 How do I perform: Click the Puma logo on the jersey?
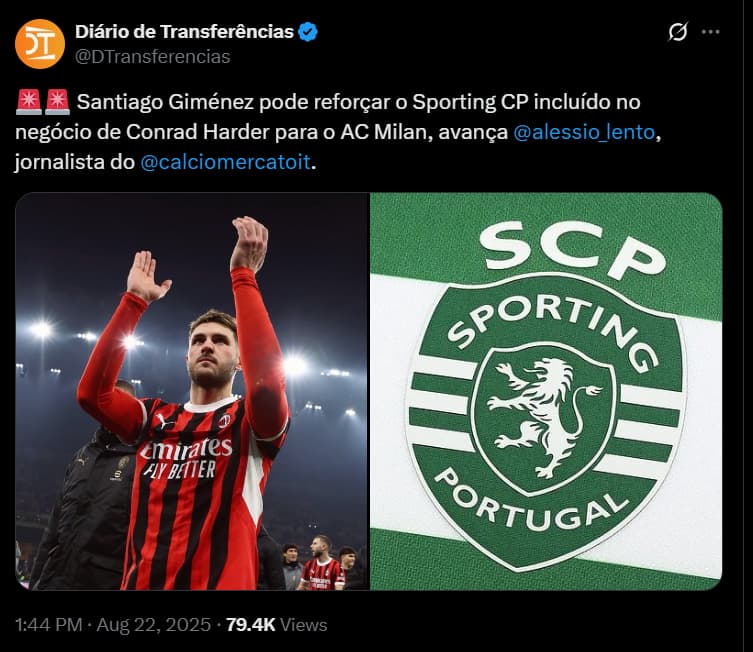[x=166, y=422]
